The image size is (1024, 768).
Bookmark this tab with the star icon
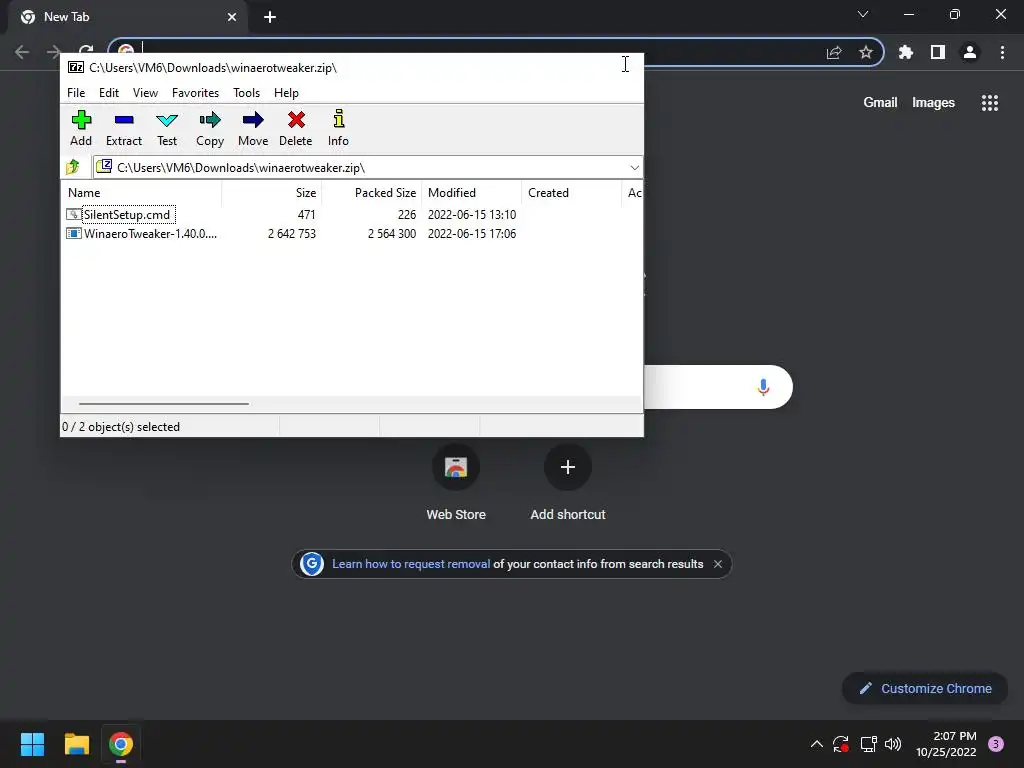pyautogui.click(x=866, y=52)
